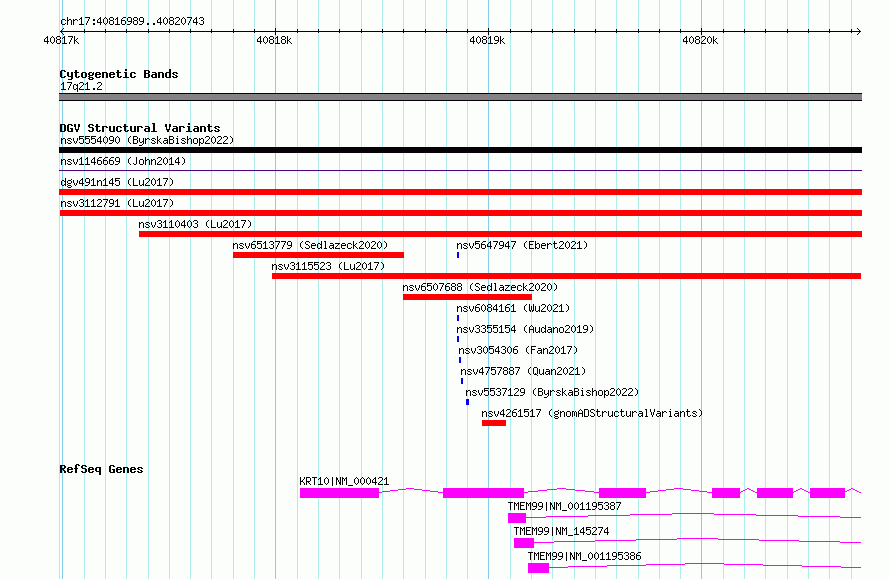This screenshot has width=890, height=579.
Task: Click the DGV Structural Variants track title
Action: click(140, 128)
